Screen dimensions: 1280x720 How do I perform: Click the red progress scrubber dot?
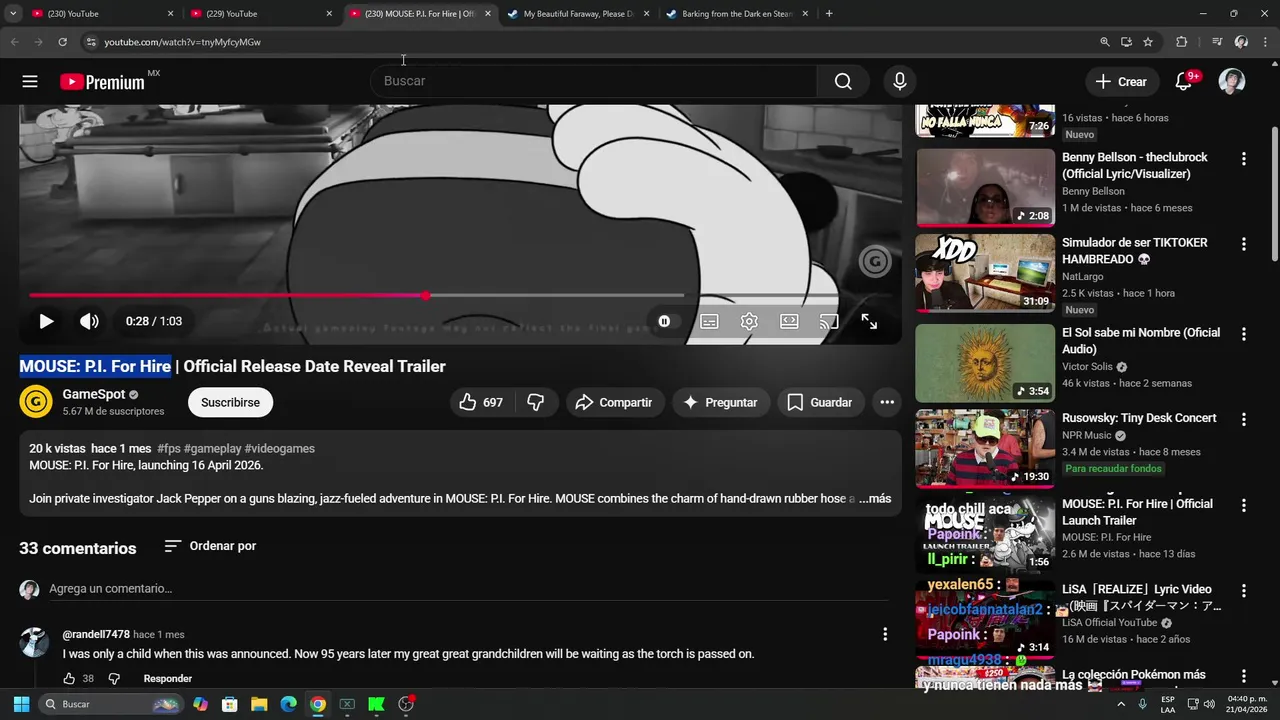[x=427, y=295]
